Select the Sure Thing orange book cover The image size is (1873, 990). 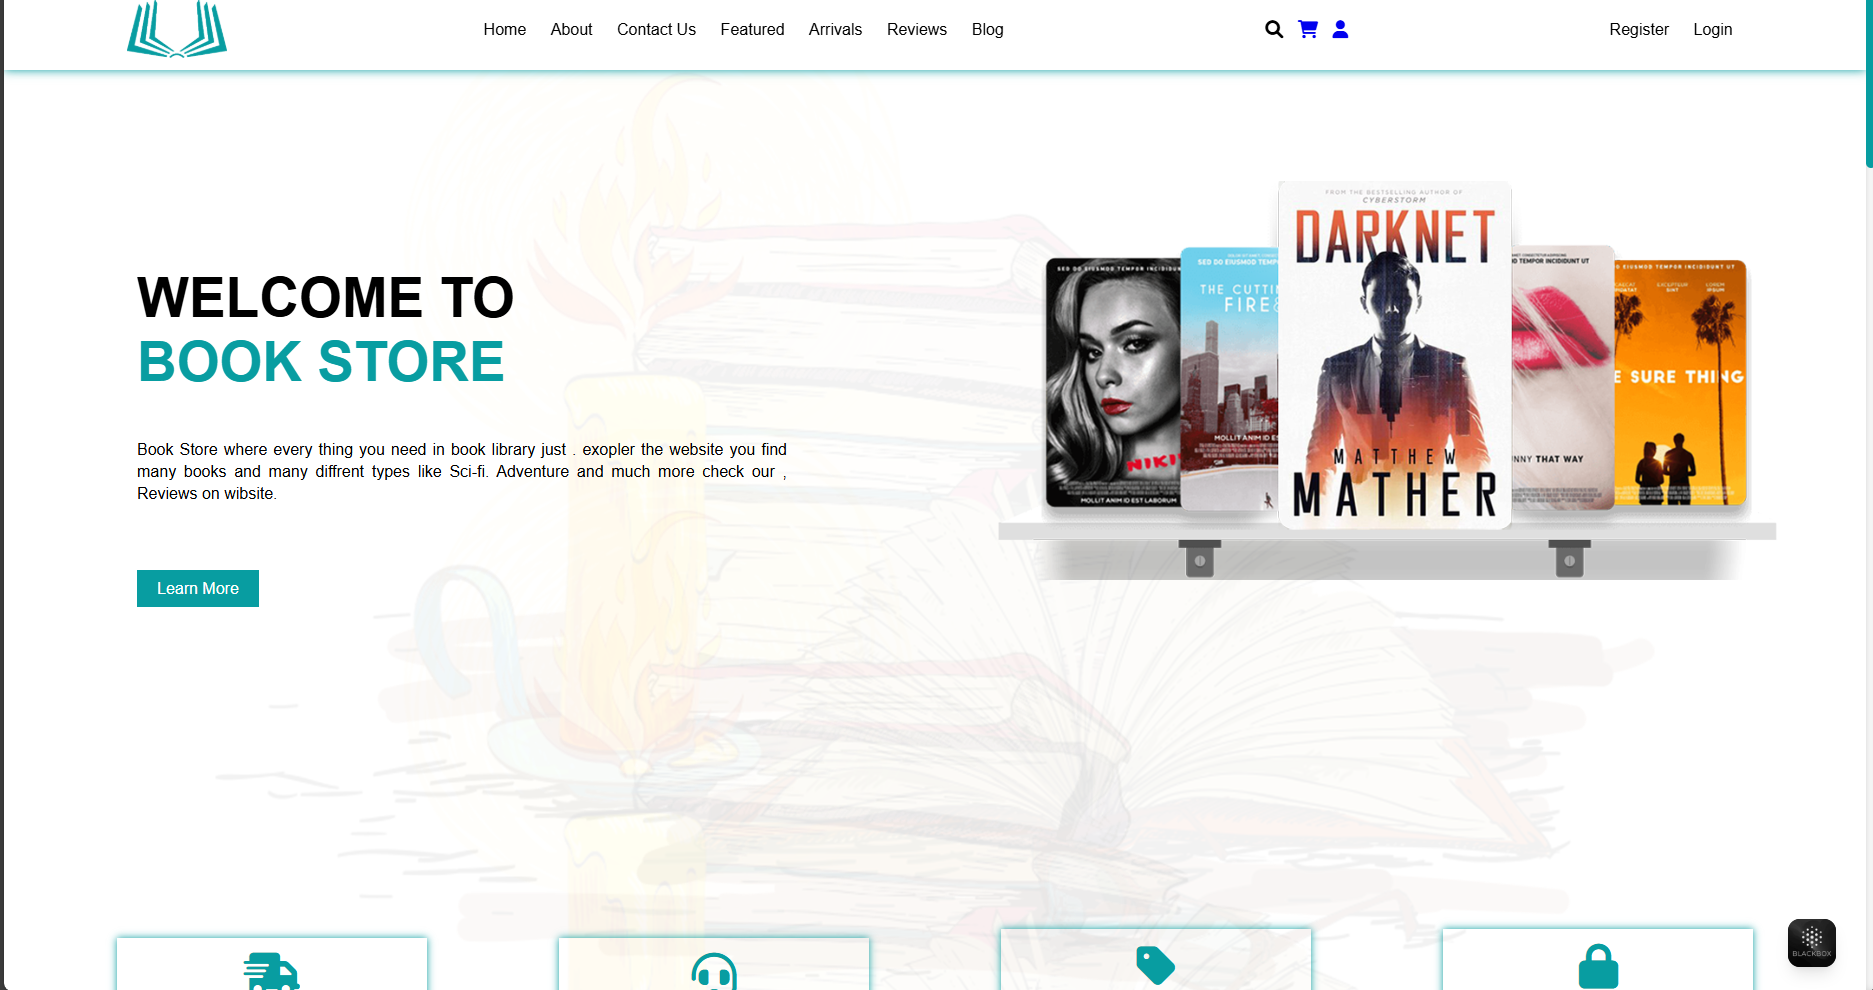[1680, 382]
